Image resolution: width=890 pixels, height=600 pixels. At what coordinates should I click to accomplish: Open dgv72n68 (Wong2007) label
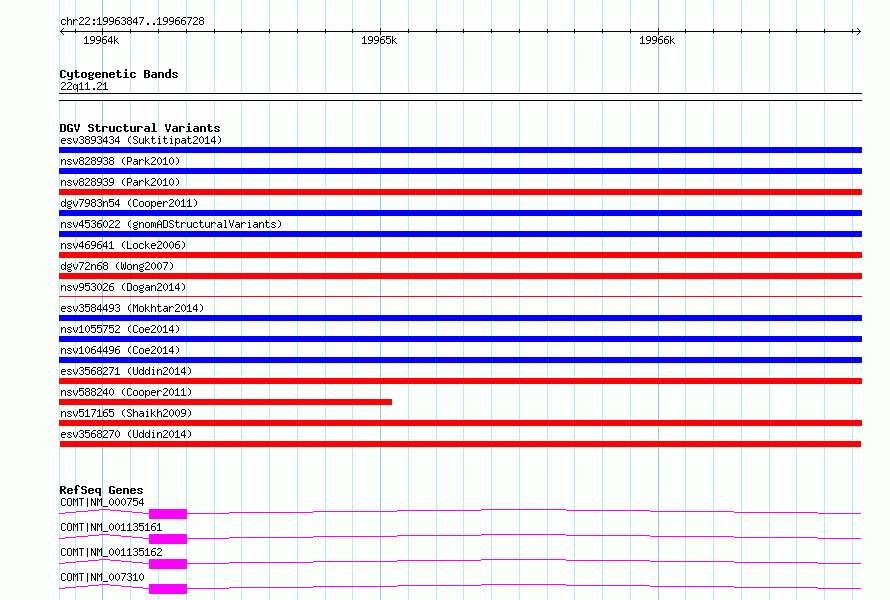pos(117,266)
